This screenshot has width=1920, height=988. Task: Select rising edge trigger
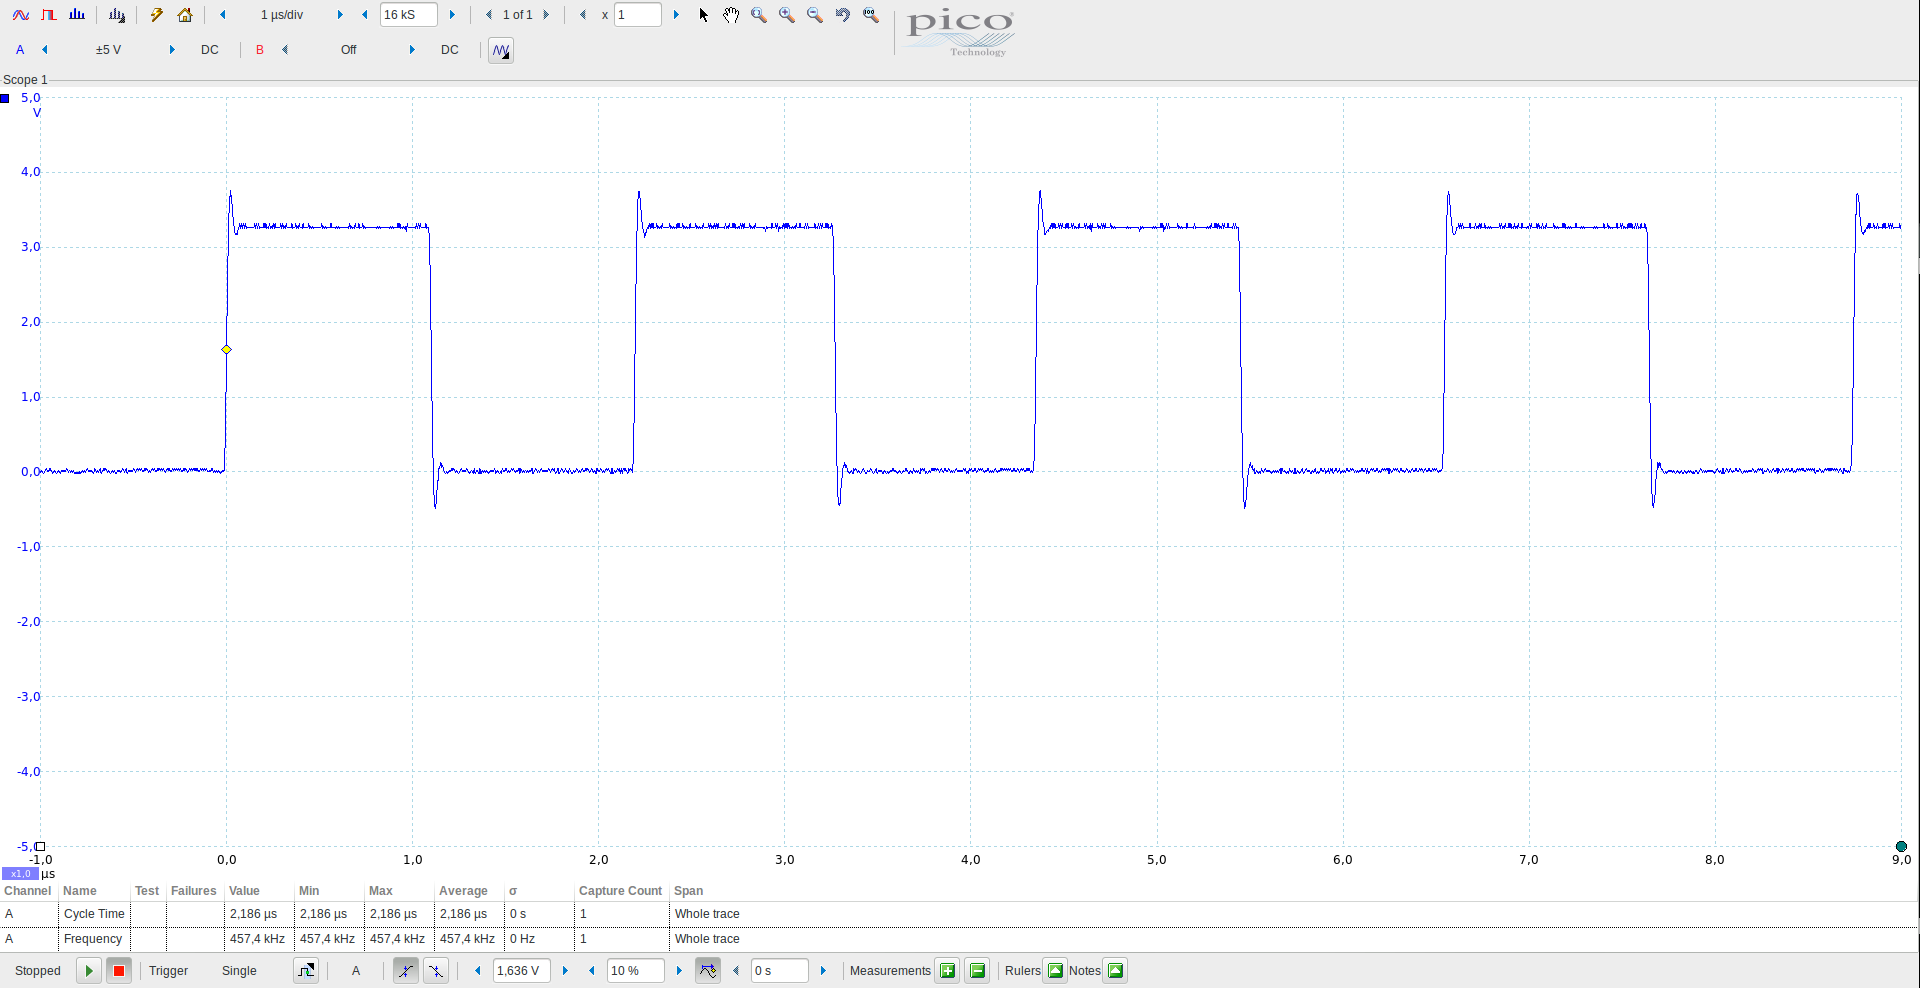(406, 970)
